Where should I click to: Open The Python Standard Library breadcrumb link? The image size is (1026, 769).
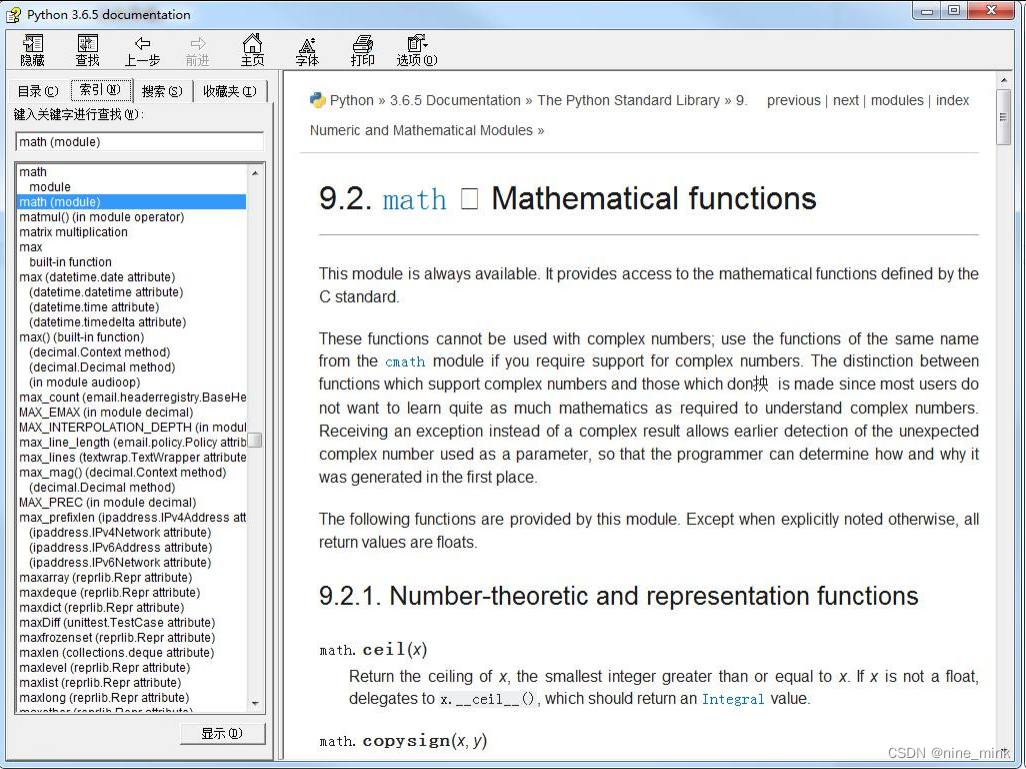point(628,100)
